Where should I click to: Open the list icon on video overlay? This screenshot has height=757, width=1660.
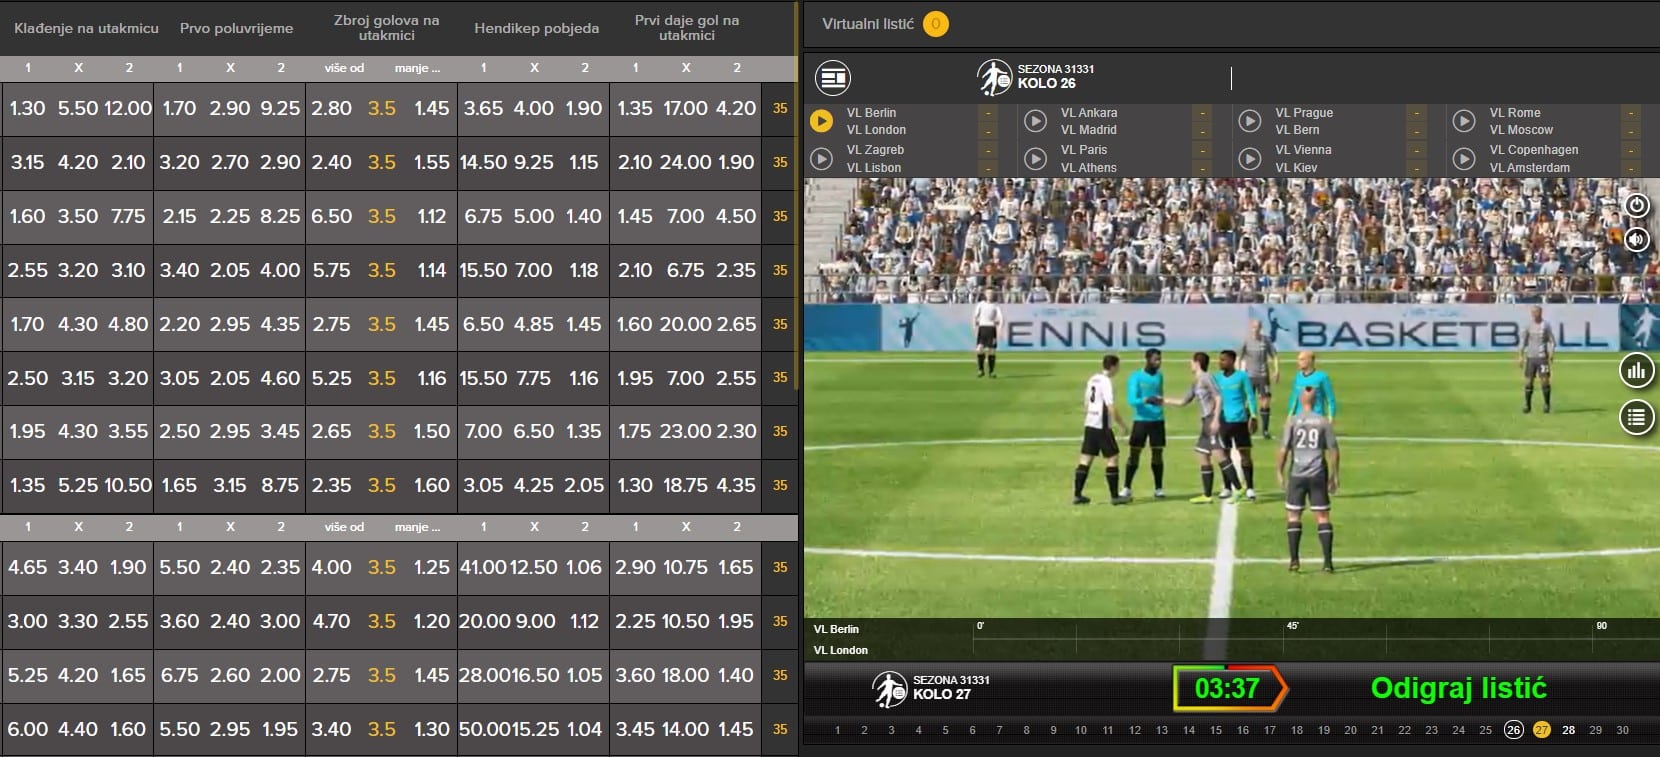[x=1636, y=417]
